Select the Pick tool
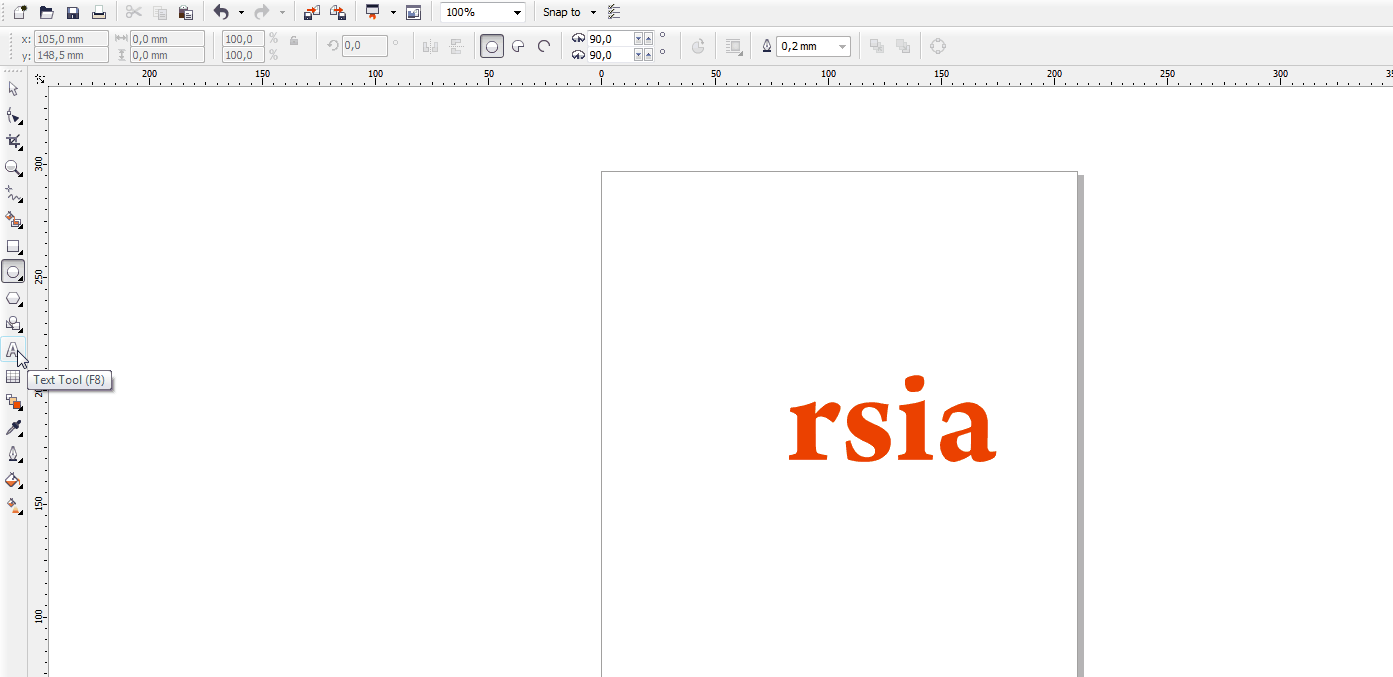The height and width of the screenshot is (677, 1393). click(x=13, y=89)
